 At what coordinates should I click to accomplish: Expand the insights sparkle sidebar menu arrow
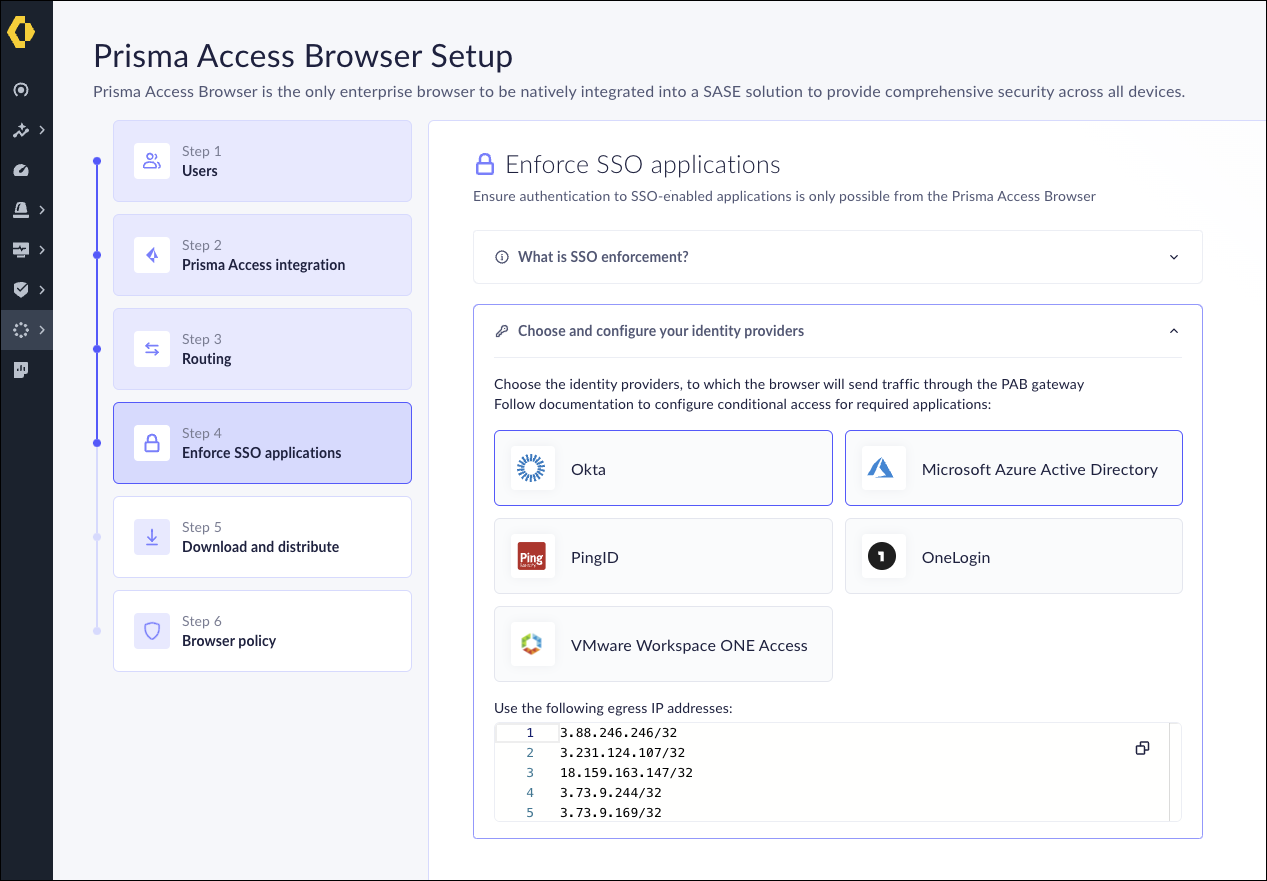tap(42, 130)
